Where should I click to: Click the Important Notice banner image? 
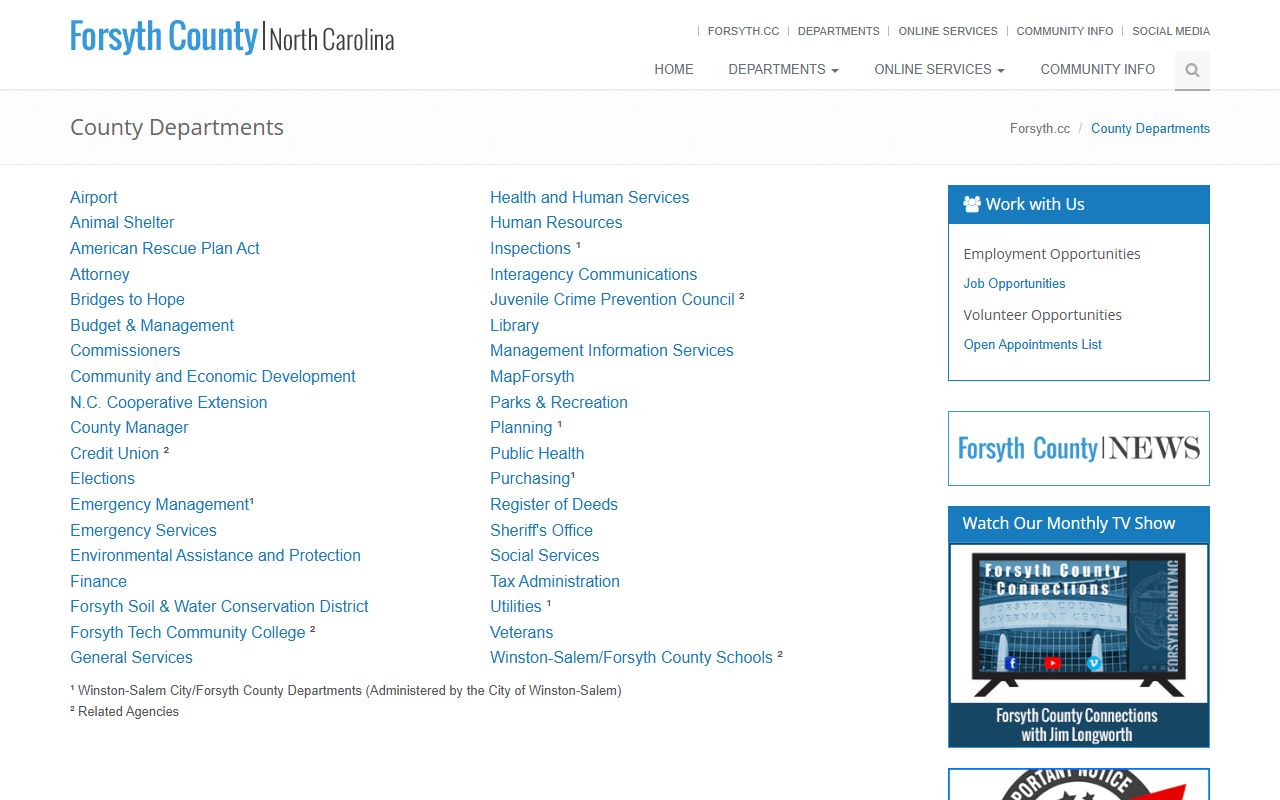tap(1079, 784)
